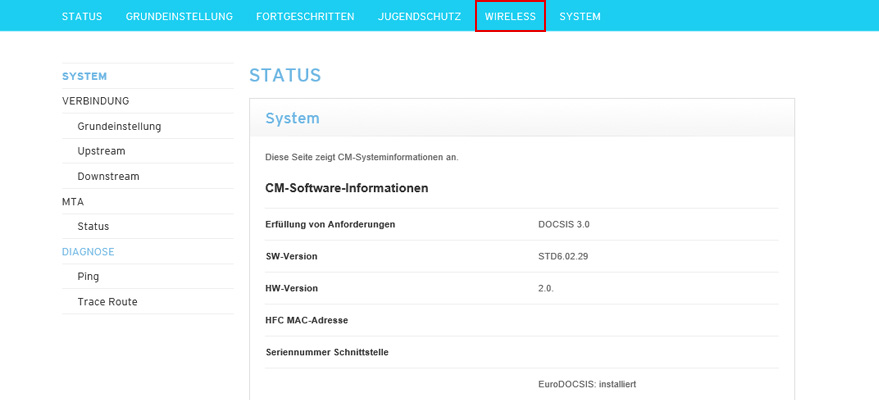879x400 pixels.
Task: Open Status under MTA in sidebar
Action: click(93, 226)
